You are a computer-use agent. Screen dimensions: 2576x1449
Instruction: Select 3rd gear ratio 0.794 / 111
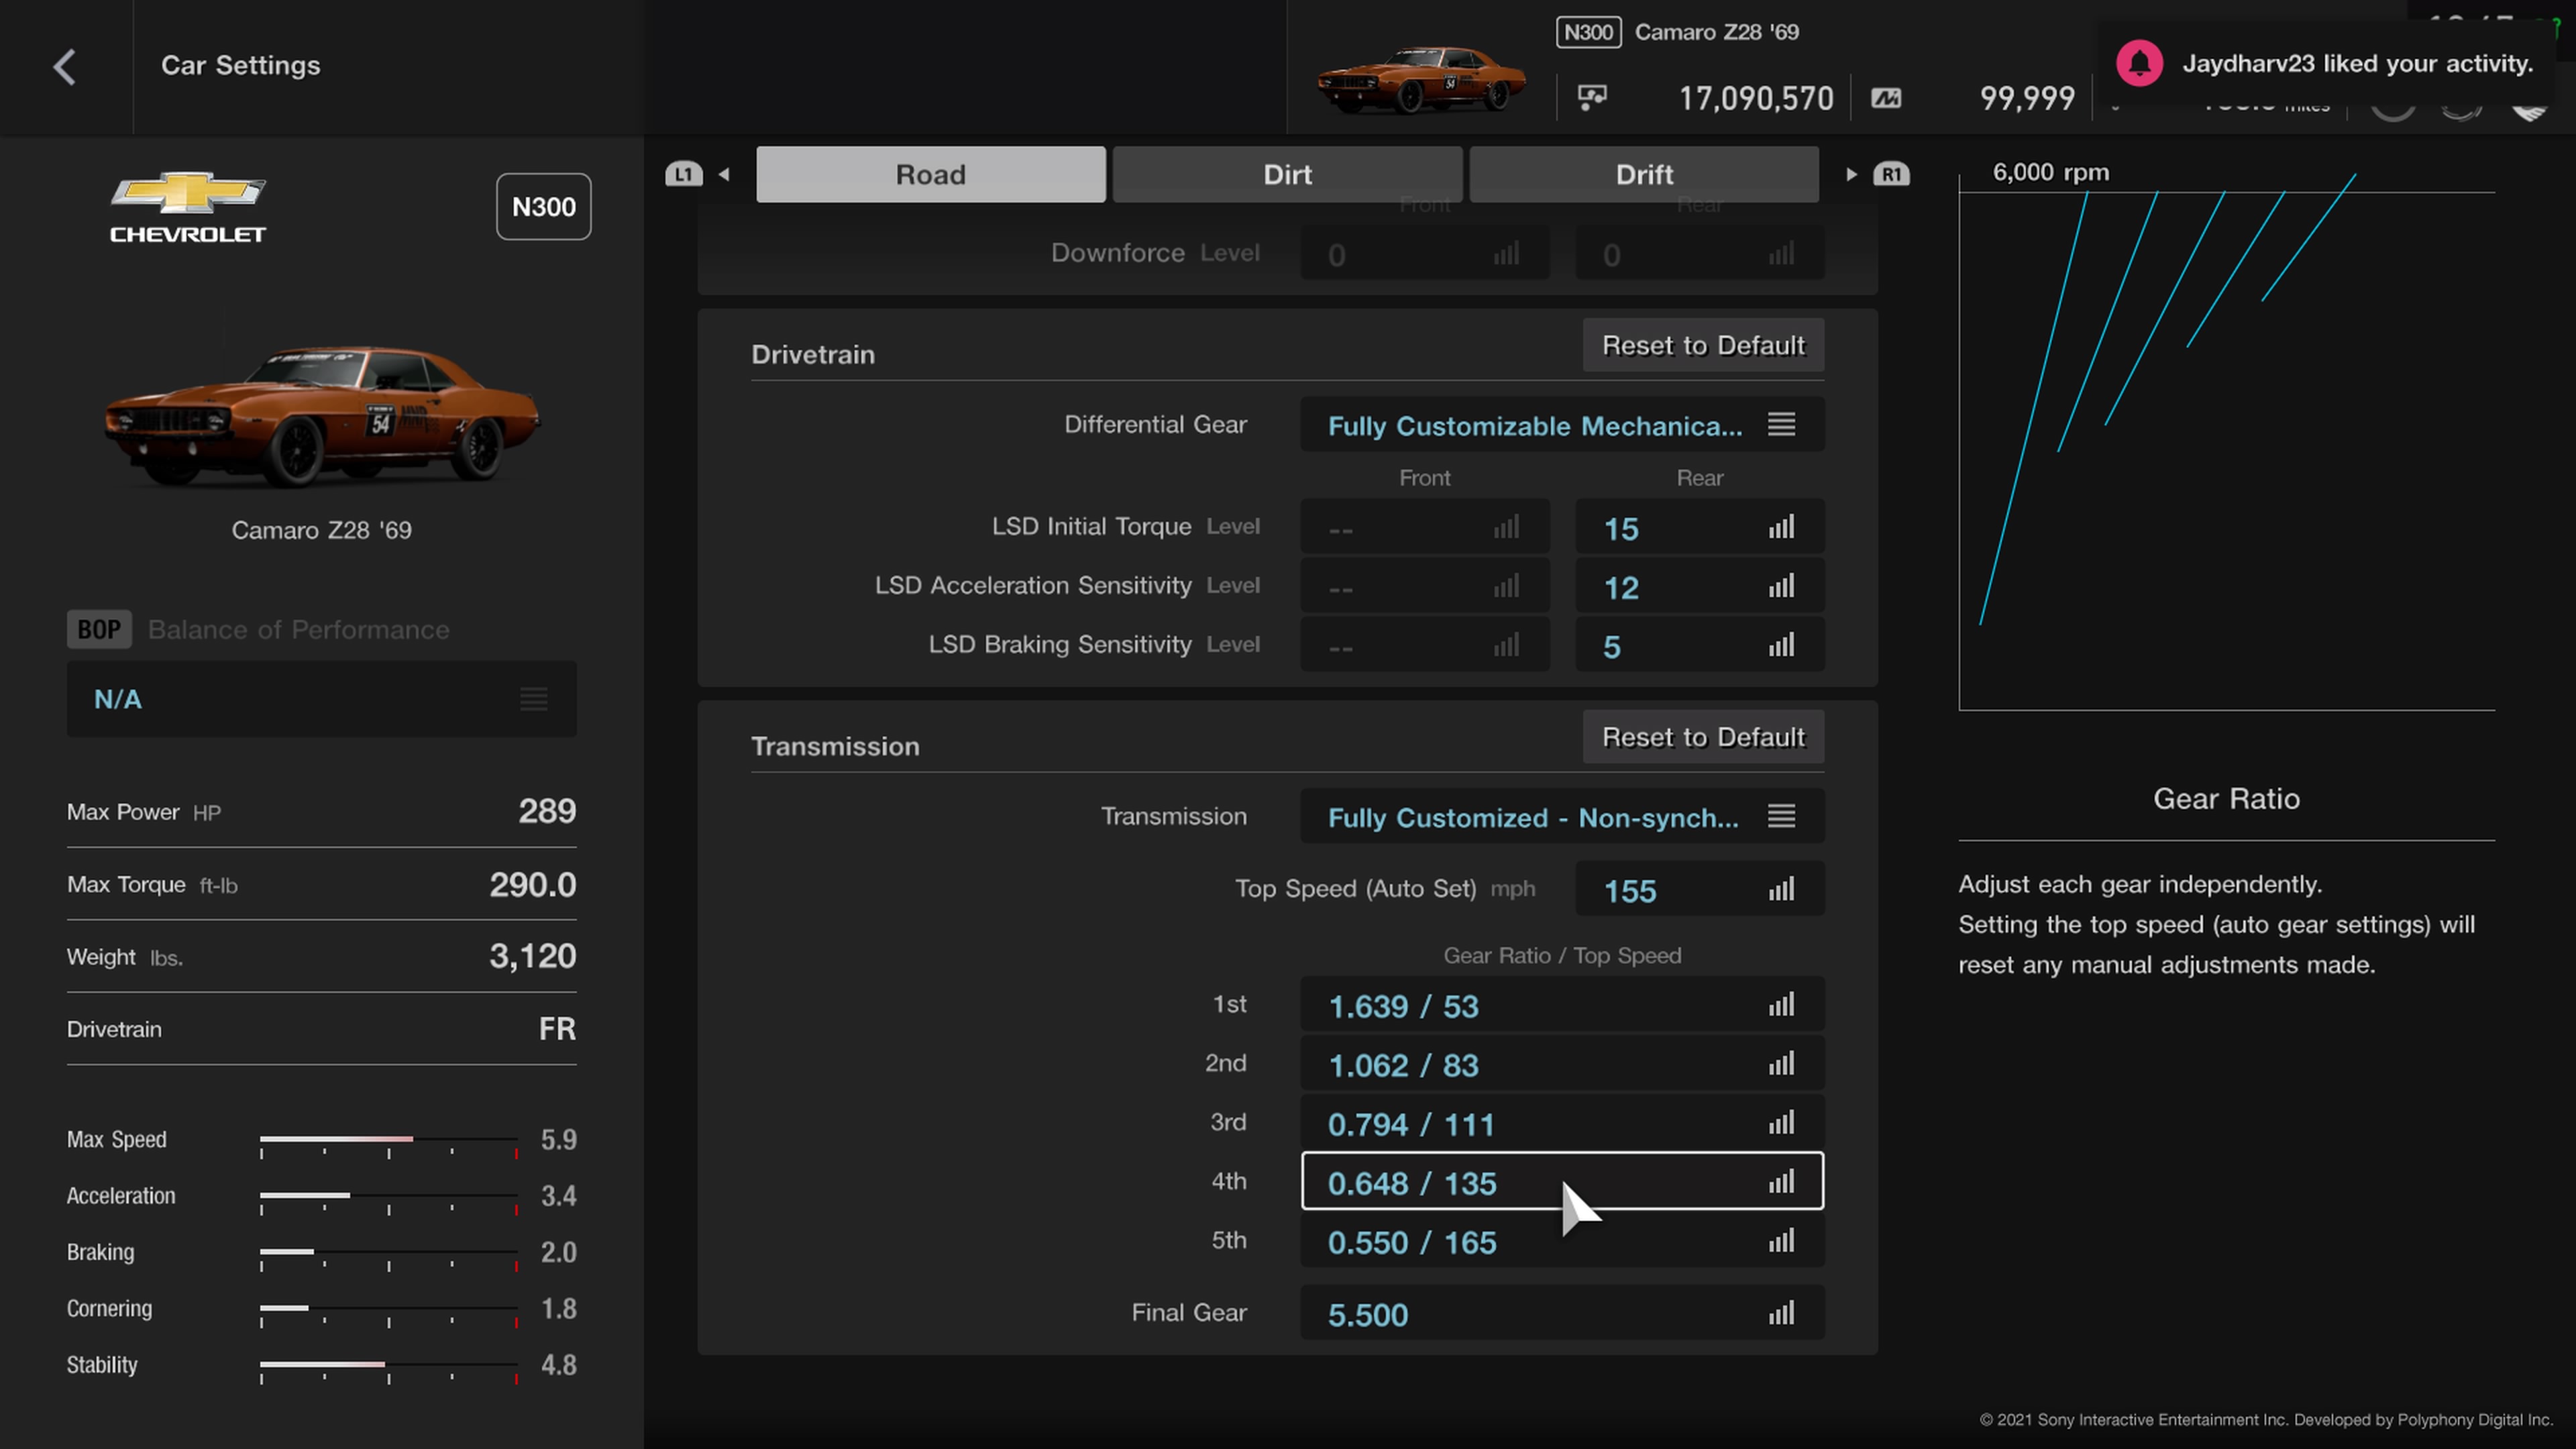pyautogui.click(x=1562, y=1123)
